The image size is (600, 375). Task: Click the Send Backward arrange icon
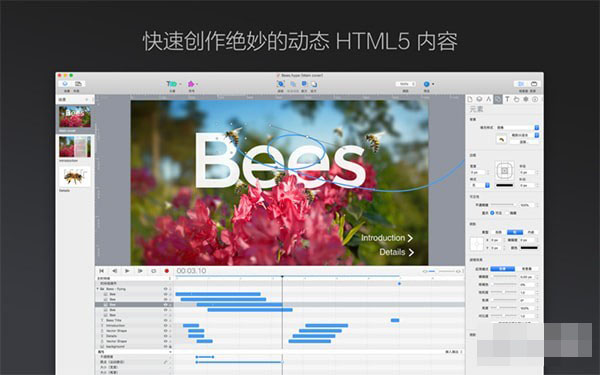coord(314,84)
